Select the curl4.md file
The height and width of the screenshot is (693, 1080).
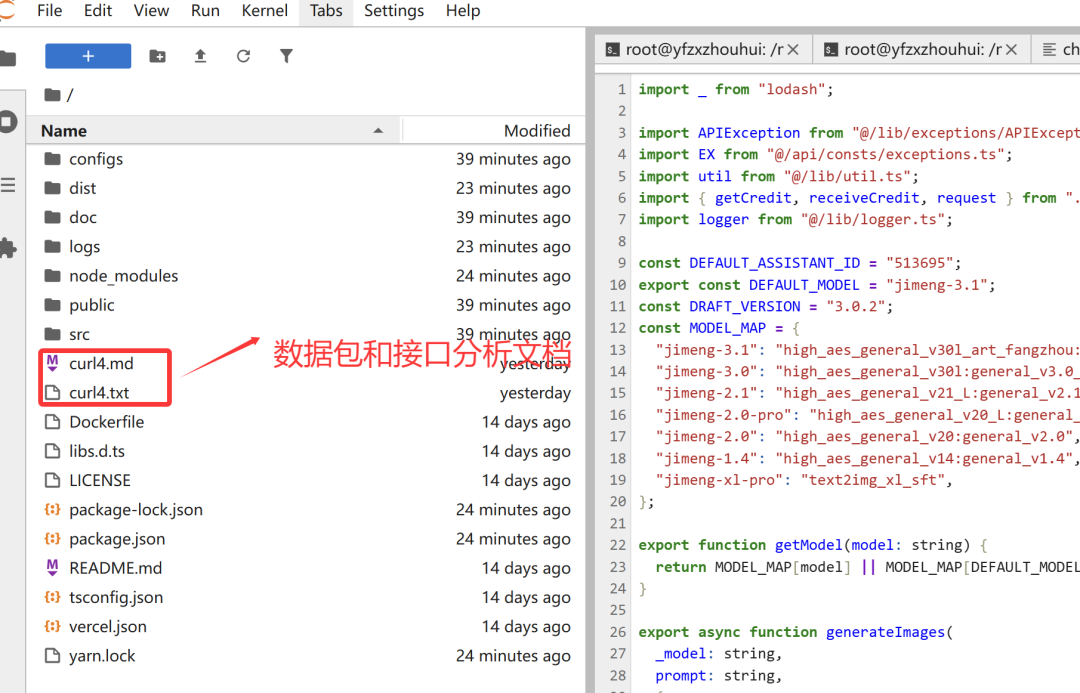pos(101,364)
